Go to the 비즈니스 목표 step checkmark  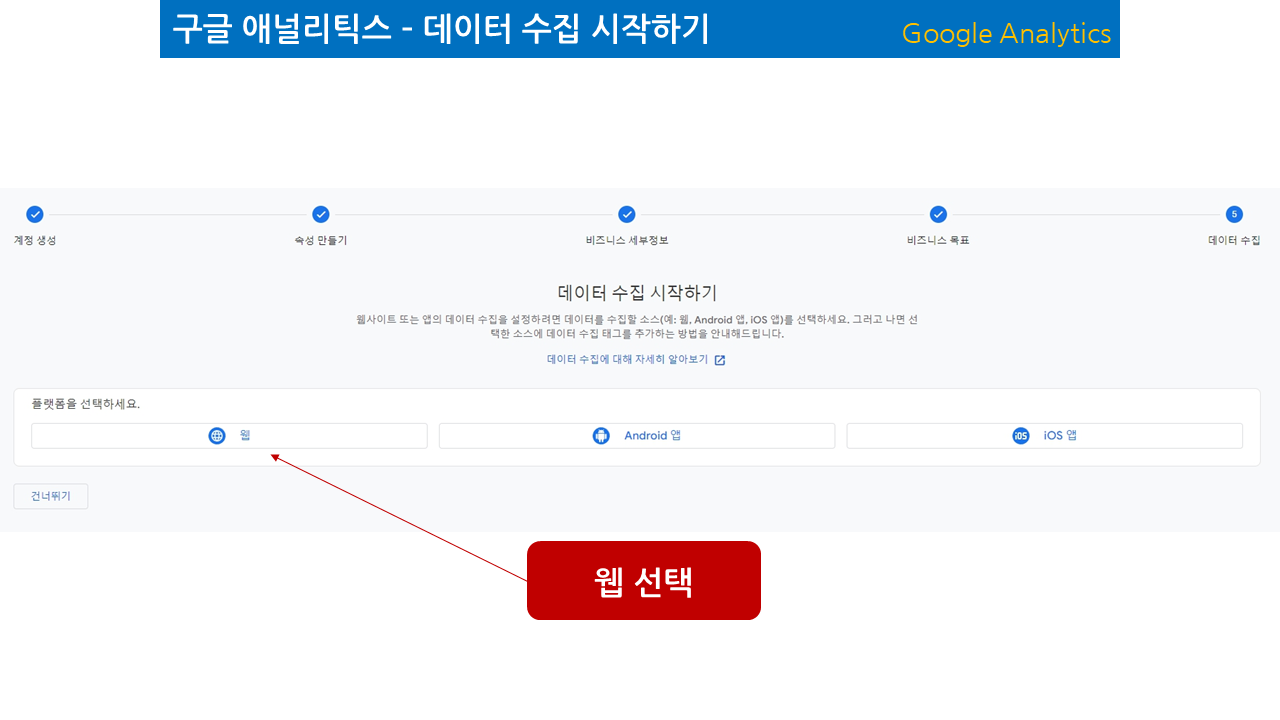938,214
